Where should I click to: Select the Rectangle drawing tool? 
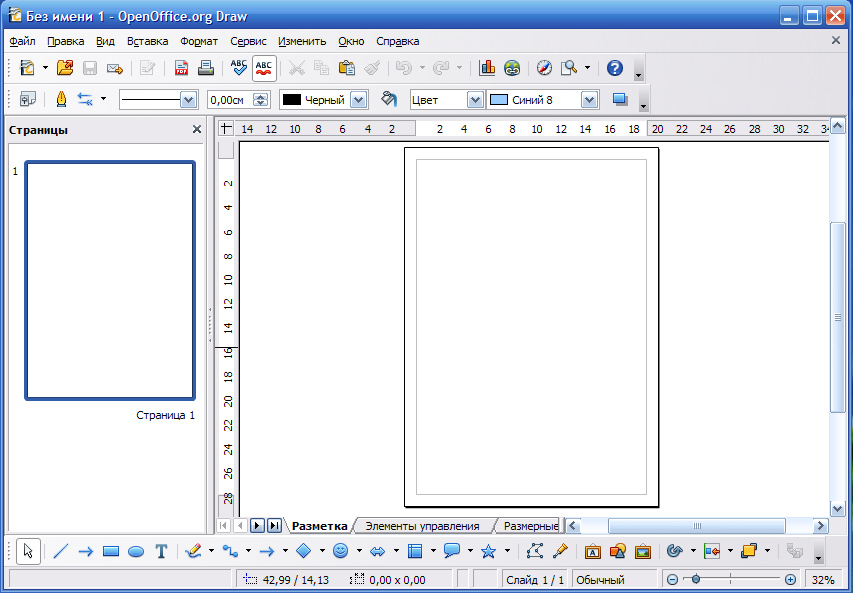click(x=111, y=551)
